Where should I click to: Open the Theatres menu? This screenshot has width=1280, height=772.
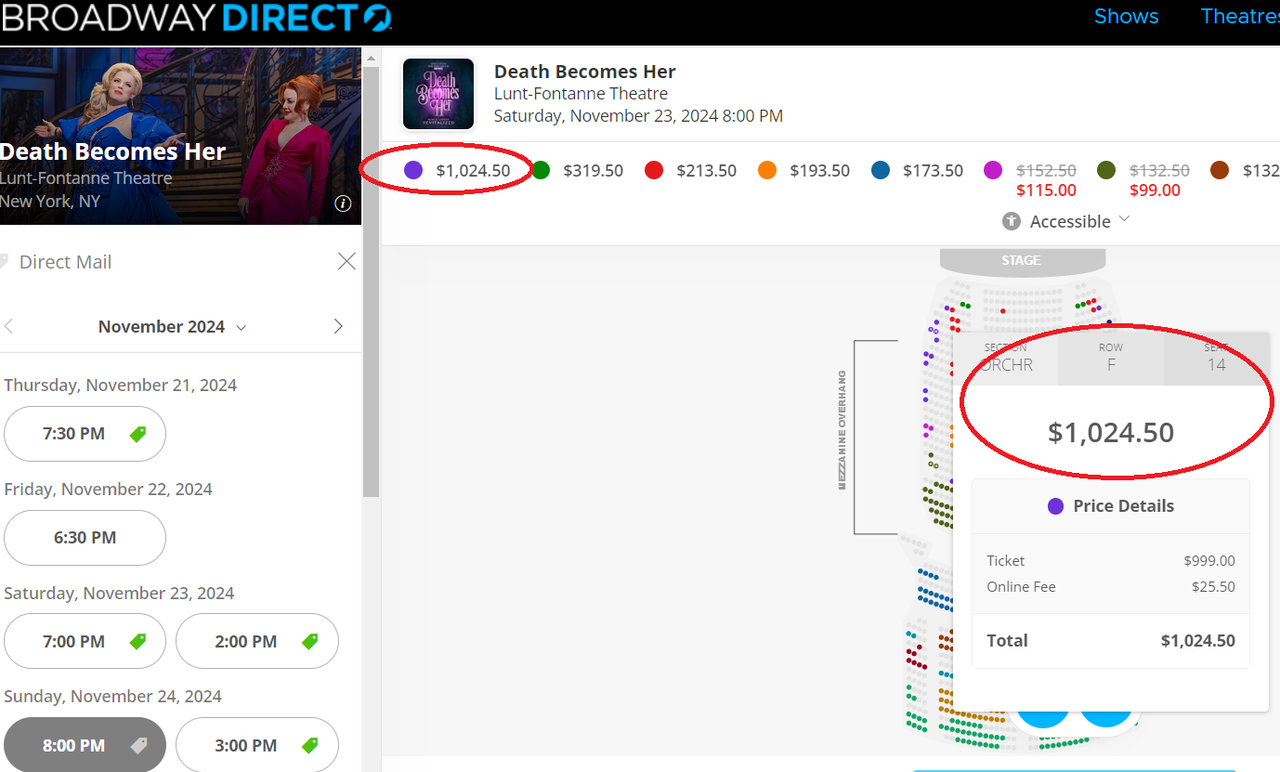pyautogui.click(x=1240, y=16)
